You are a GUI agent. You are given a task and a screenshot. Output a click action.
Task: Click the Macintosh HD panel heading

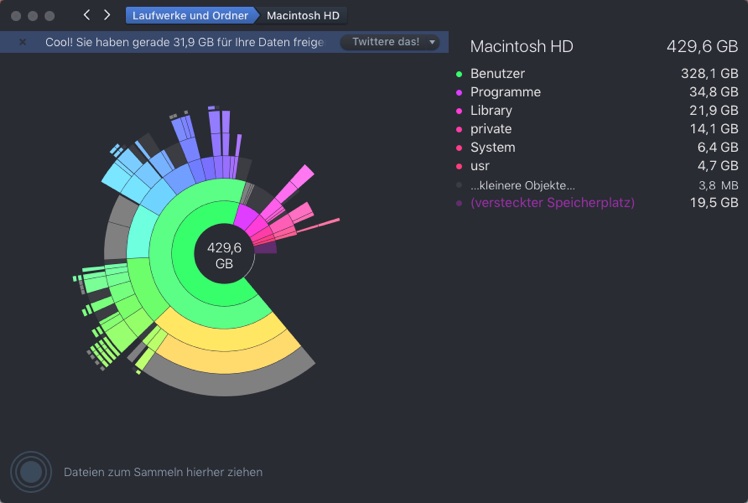(521, 46)
